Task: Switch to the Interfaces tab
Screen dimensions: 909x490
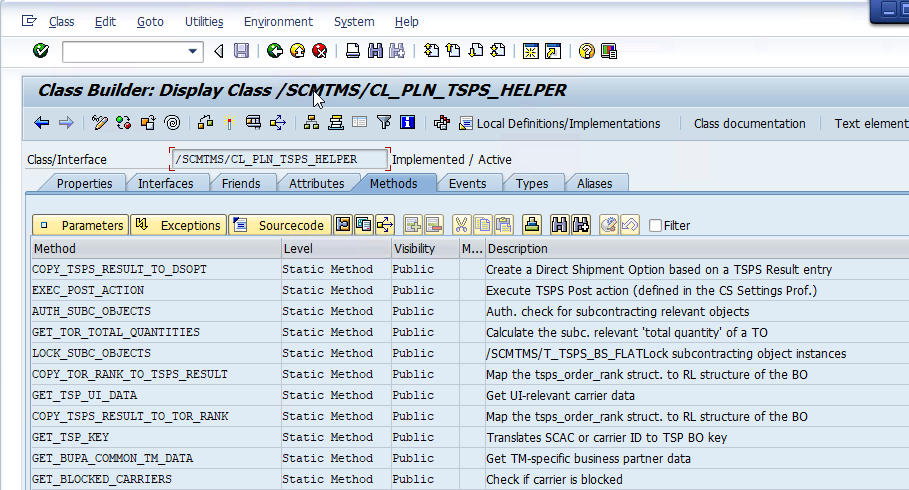Action: pyautogui.click(x=165, y=183)
